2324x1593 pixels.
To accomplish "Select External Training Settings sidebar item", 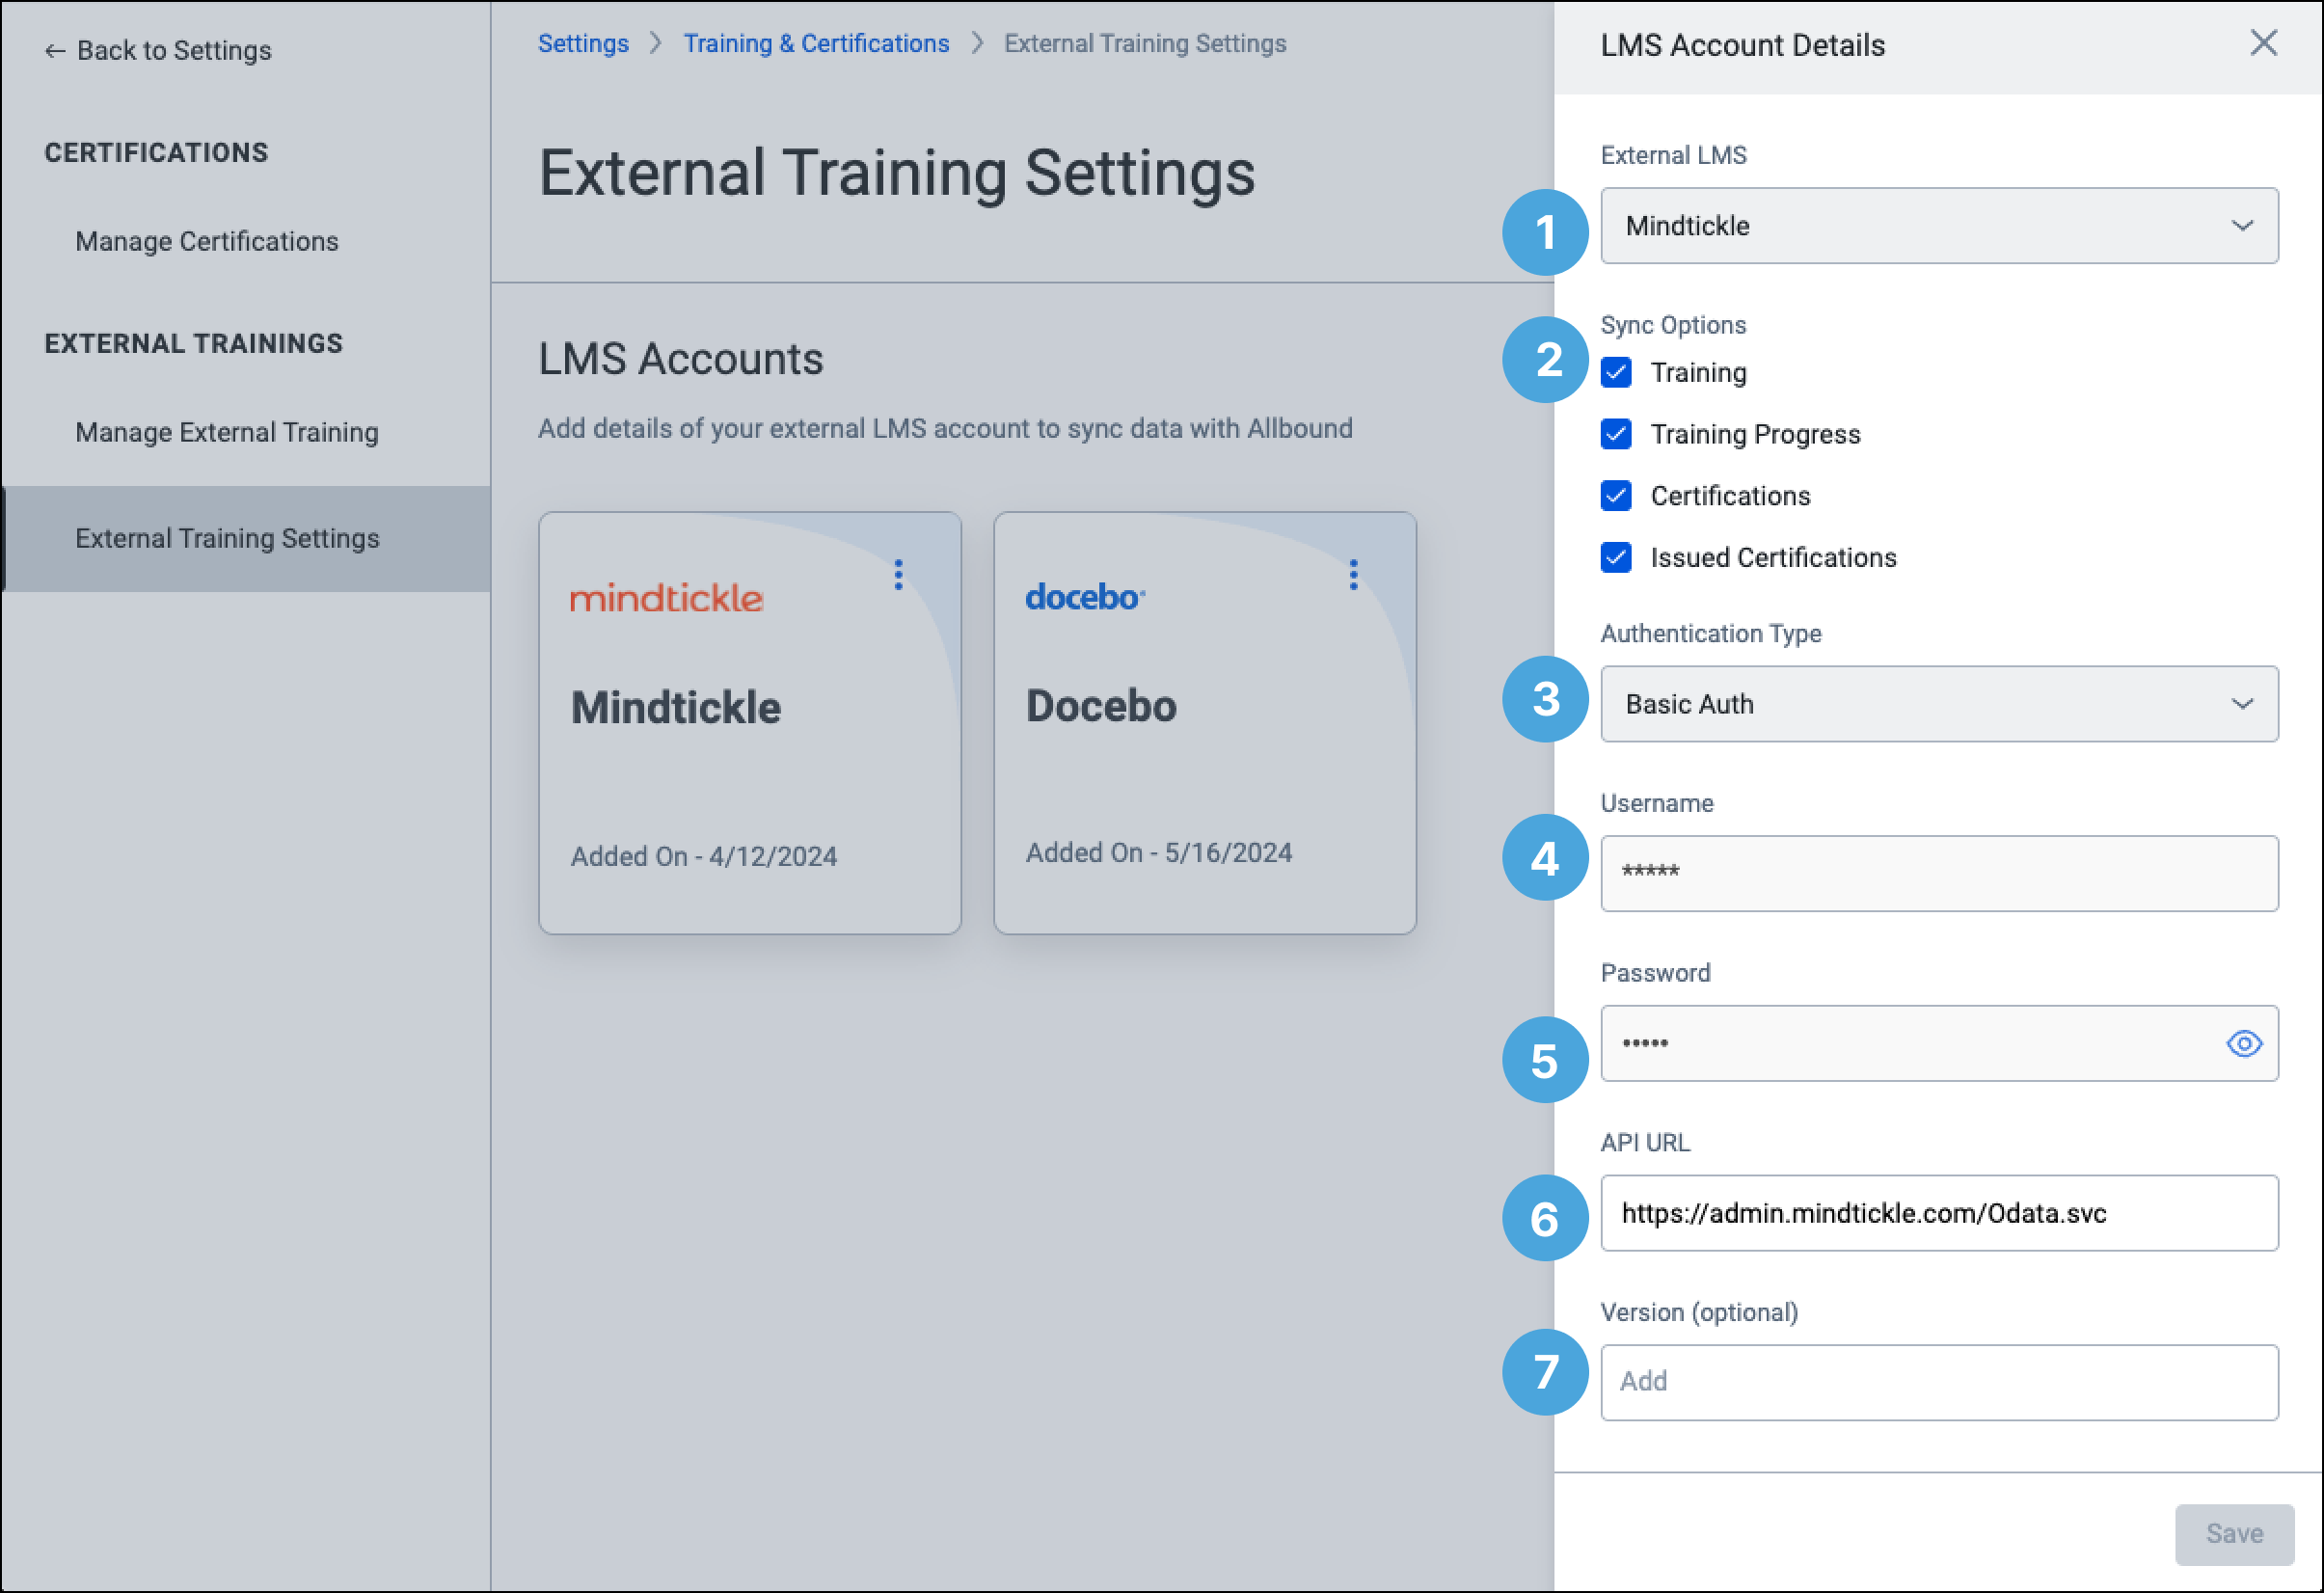I will [x=246, y=539].
